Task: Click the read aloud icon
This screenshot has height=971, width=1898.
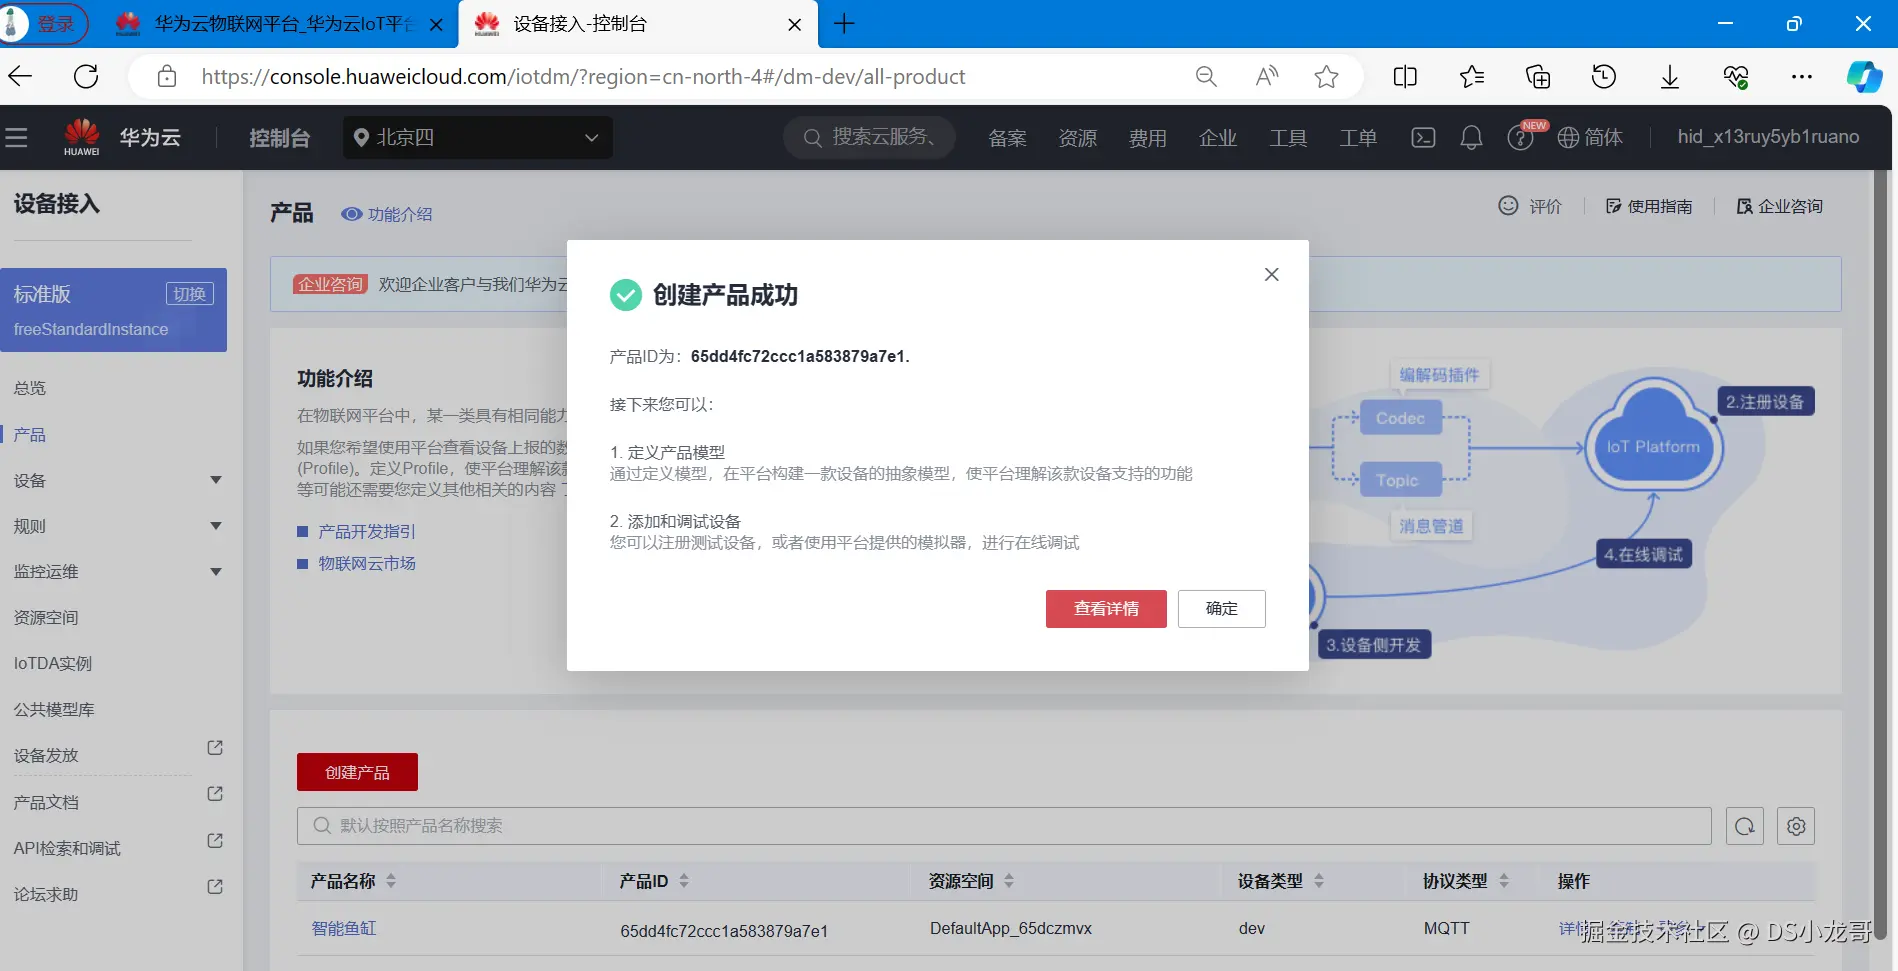Action: click(x=1267, y=76)
